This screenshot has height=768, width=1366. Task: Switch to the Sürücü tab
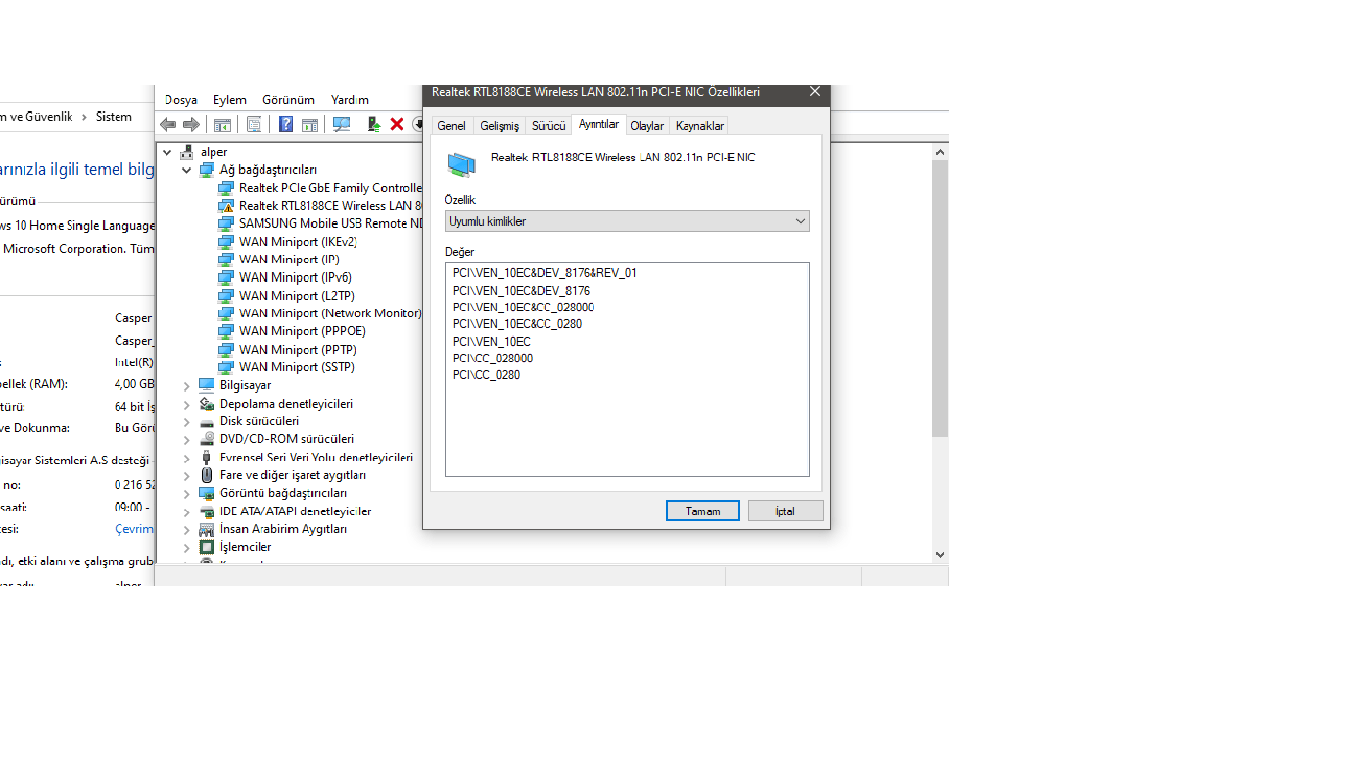click(548, 126)
